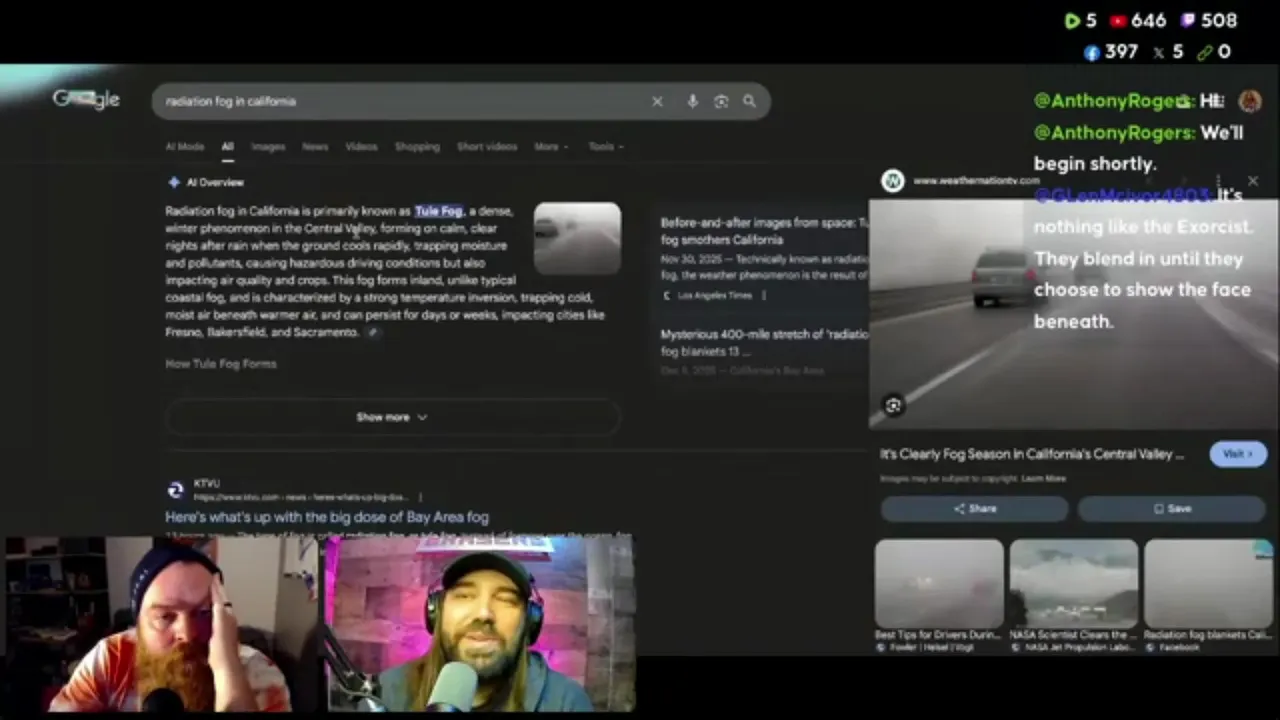This screenshot has height=720, width=1280.
Task: Click the Twitch viewer count icon
Action: (1187, 20)
